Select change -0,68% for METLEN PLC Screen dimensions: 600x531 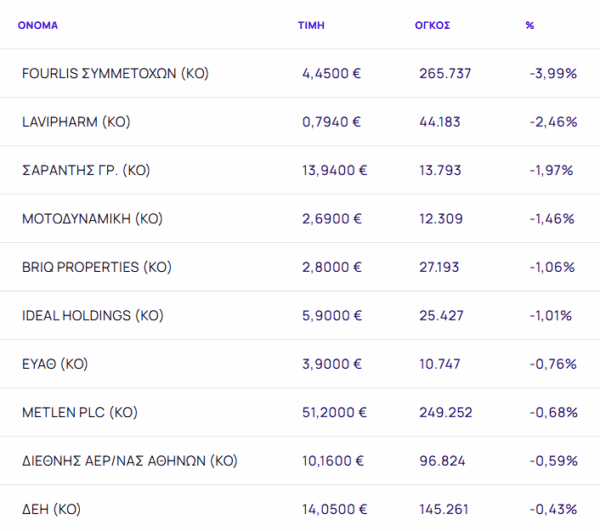[x=554, y=412]
